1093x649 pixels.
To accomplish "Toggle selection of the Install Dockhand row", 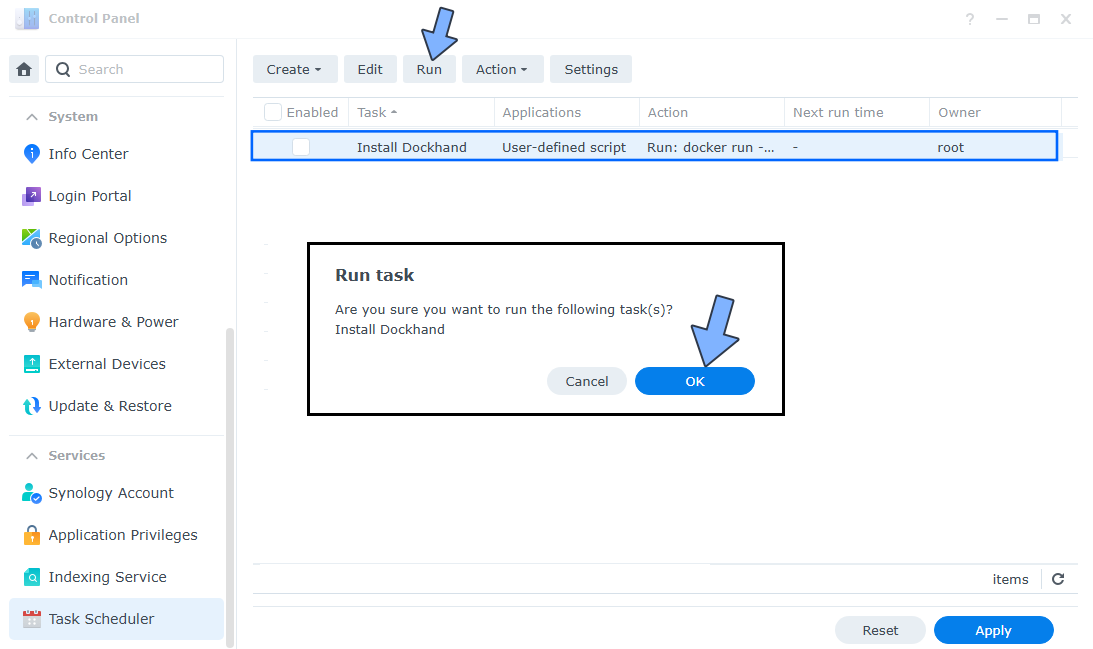I will [x=412, y=146].
